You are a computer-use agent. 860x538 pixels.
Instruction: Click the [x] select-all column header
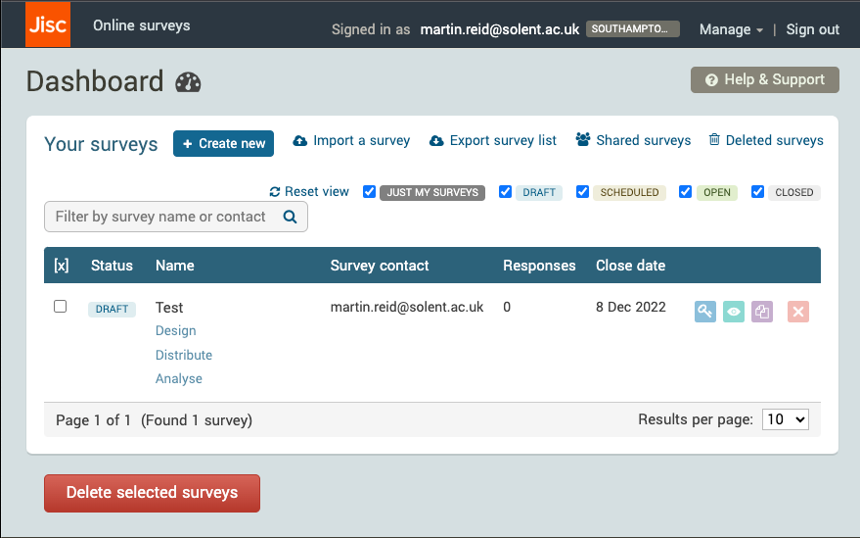click(61, 265)
